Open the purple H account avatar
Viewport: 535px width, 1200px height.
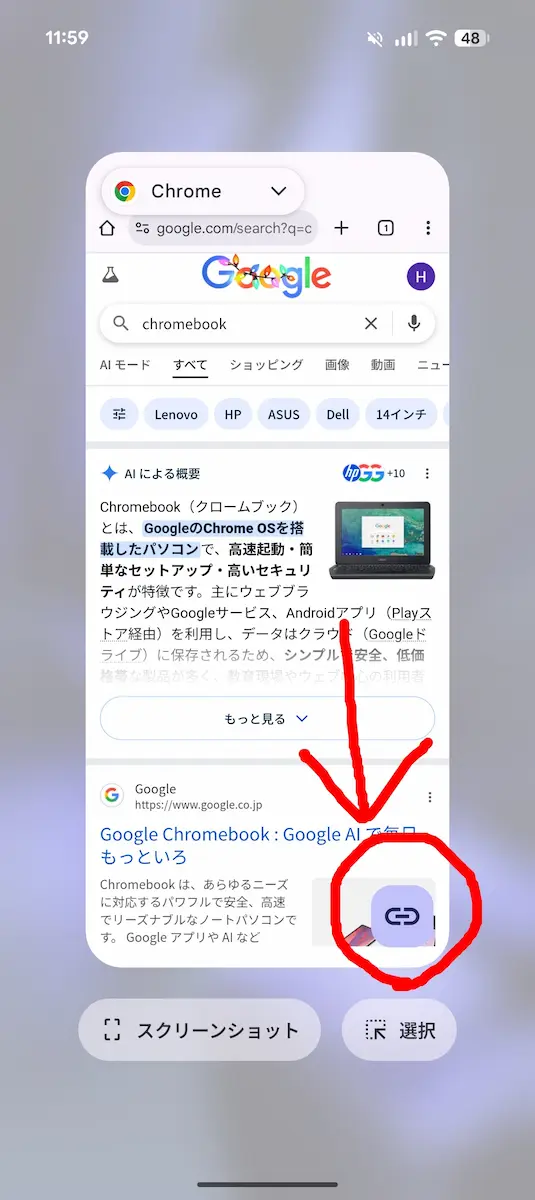pos(421,276)
